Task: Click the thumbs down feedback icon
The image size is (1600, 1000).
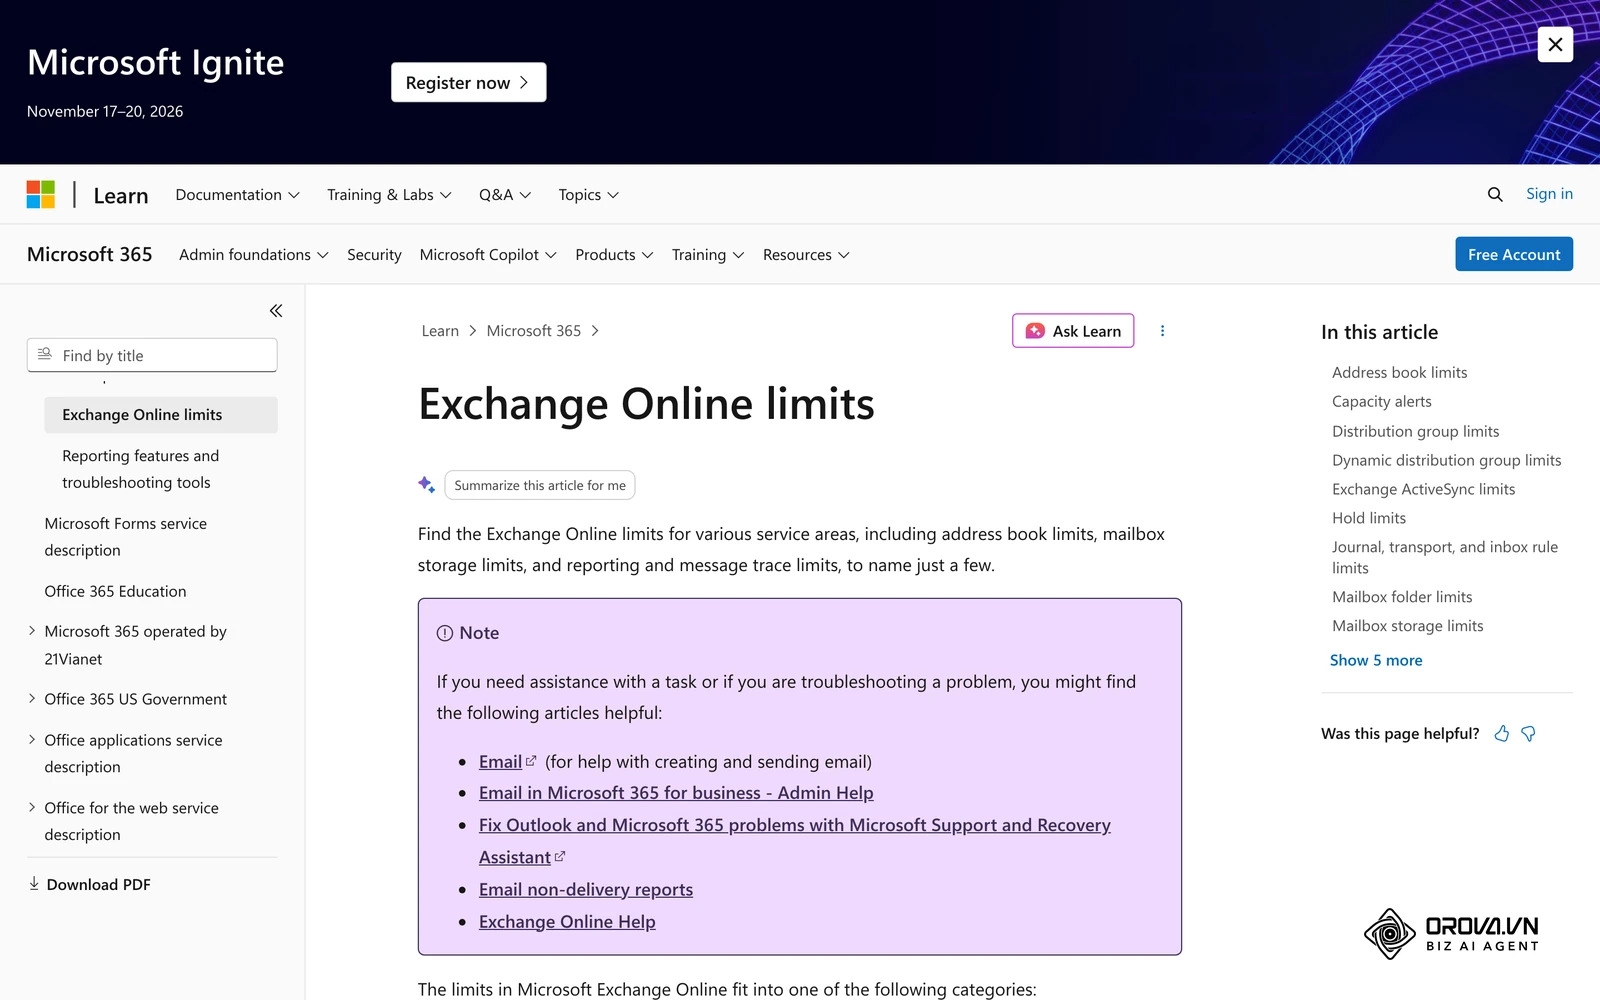Action: 1528,734
